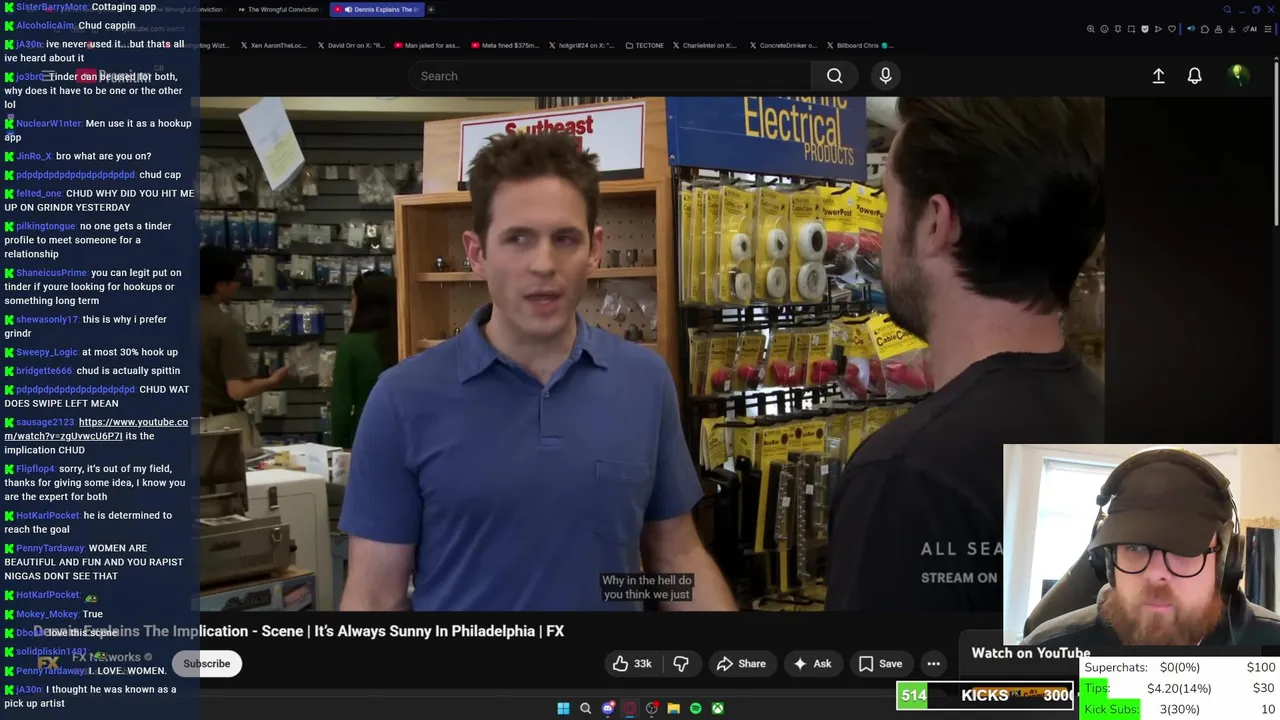The width and height of the screenshot is (1280, 720).
Task: Click username pilkingtongue in chat
Action: pyautogui.click(x=46, y=226)
